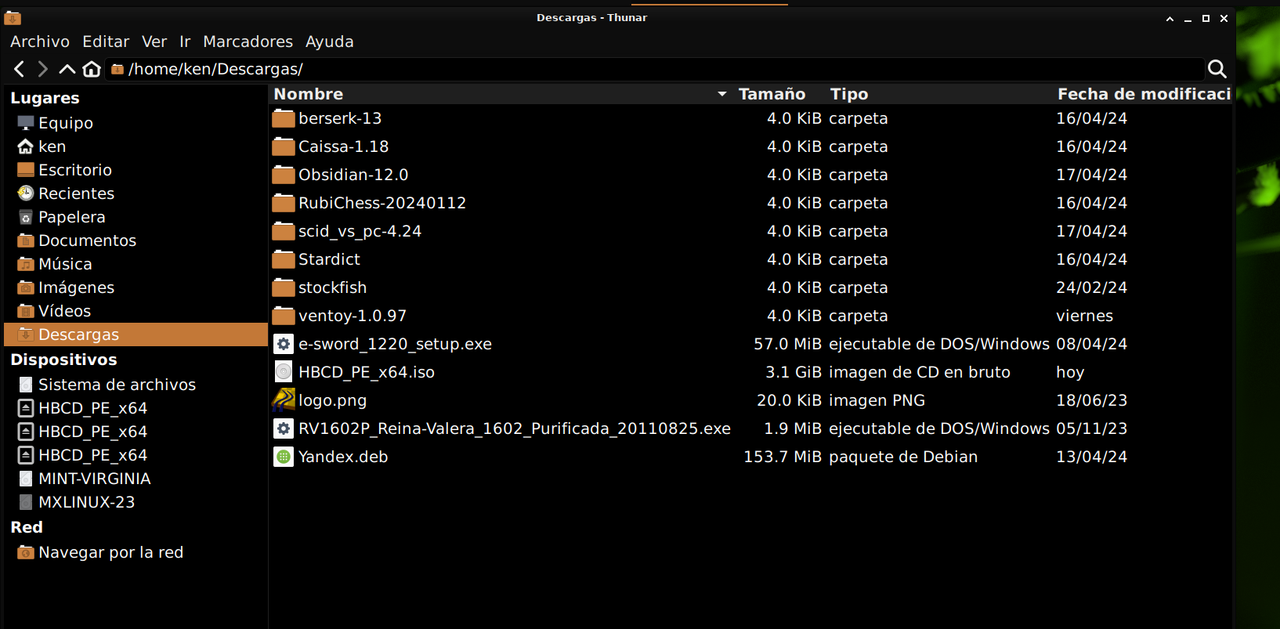
Task: Click the MINT-VIRGINIA device icon
Action: (26, 479)
